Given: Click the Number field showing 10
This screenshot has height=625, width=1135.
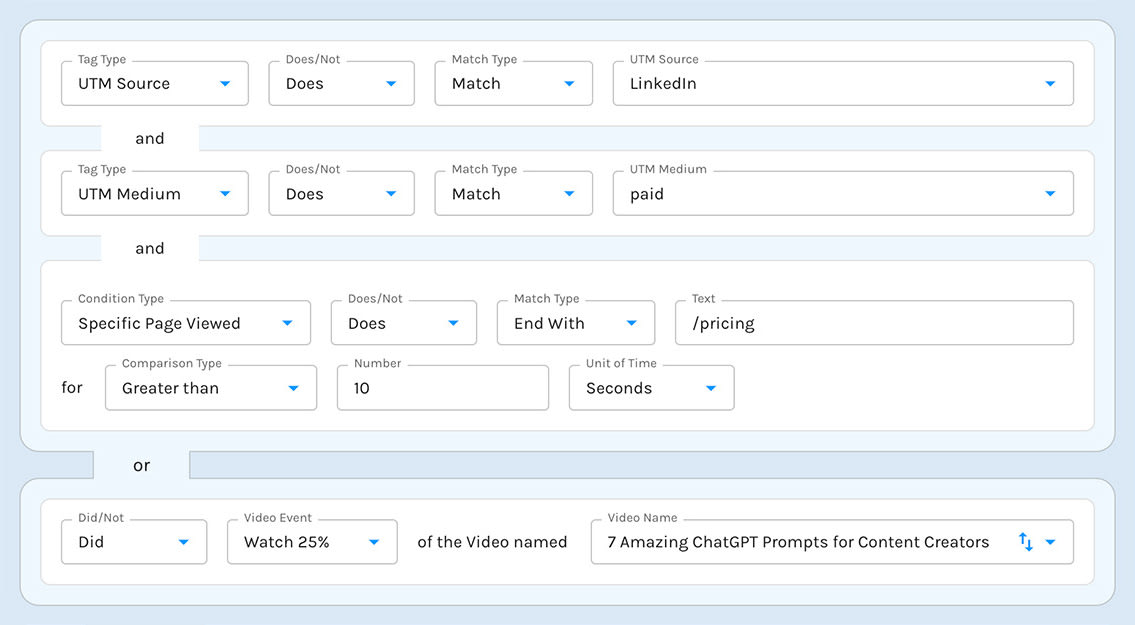Looking at the screenshot, I should click(442, 388).
